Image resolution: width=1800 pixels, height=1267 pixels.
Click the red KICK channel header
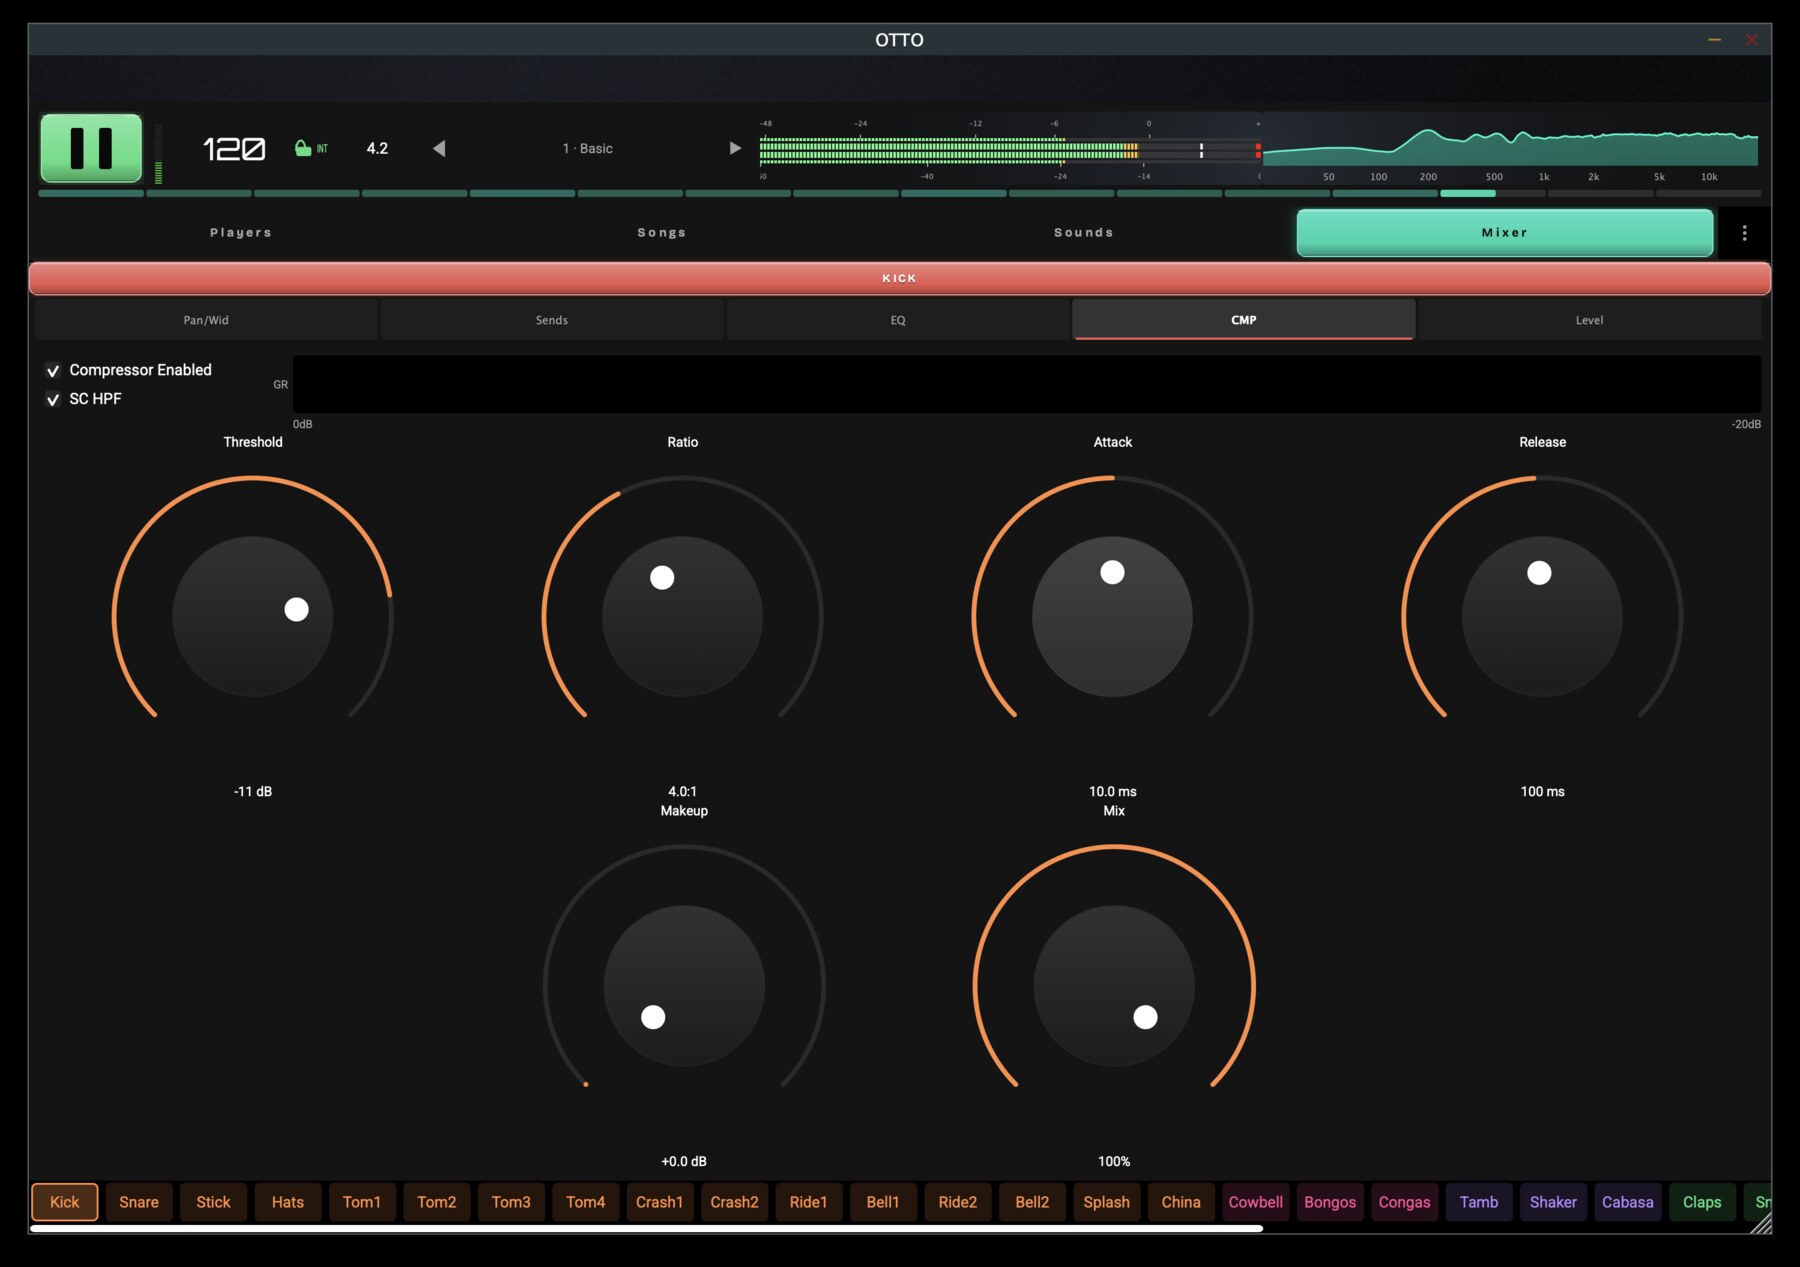900,278
